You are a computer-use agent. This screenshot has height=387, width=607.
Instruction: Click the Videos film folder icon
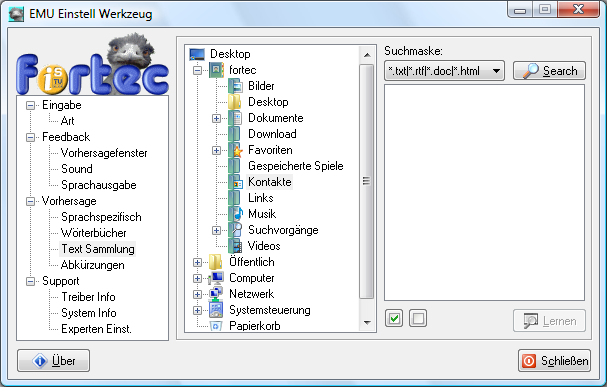point(235,246)
